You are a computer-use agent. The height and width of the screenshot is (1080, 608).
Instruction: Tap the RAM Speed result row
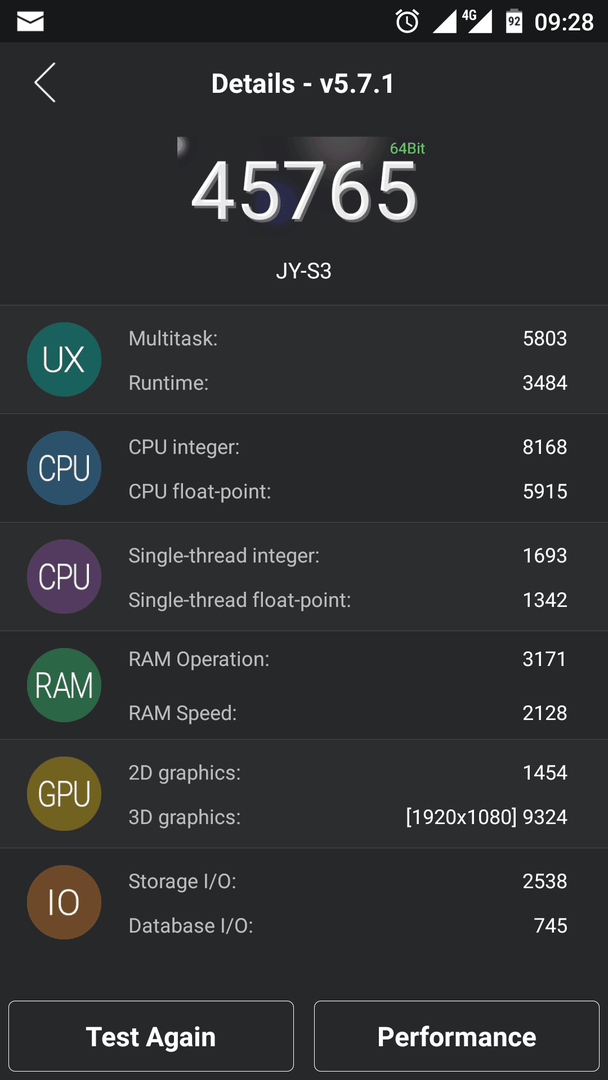point(348,714)
